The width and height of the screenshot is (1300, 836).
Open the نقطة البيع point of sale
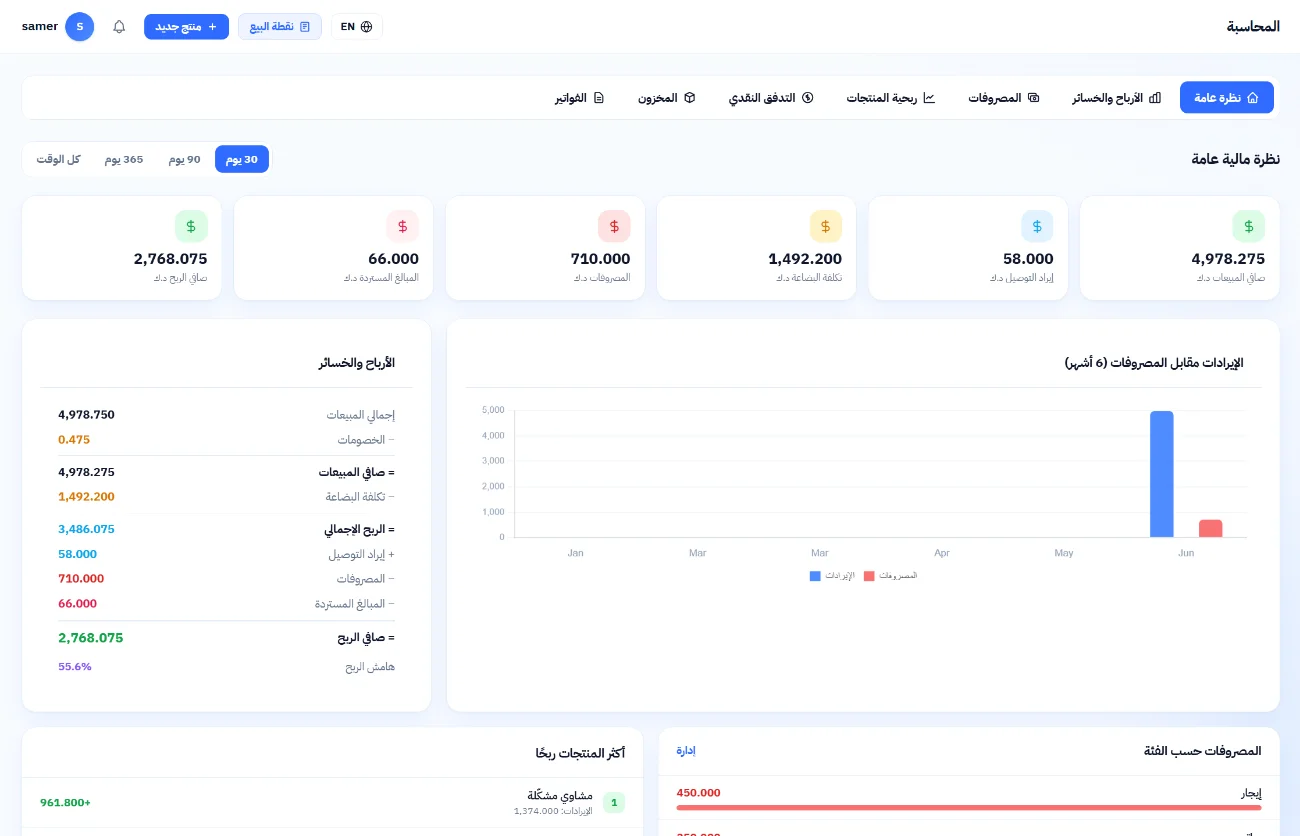coord(280,27)
